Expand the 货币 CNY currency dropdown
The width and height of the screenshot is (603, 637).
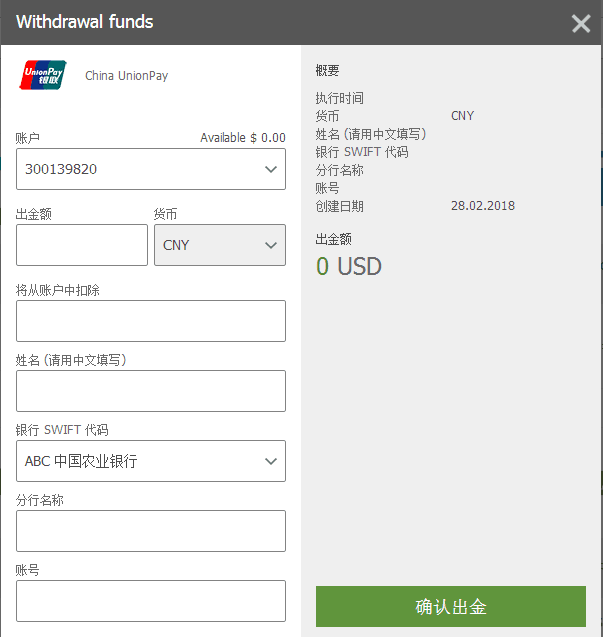(219, 245)
